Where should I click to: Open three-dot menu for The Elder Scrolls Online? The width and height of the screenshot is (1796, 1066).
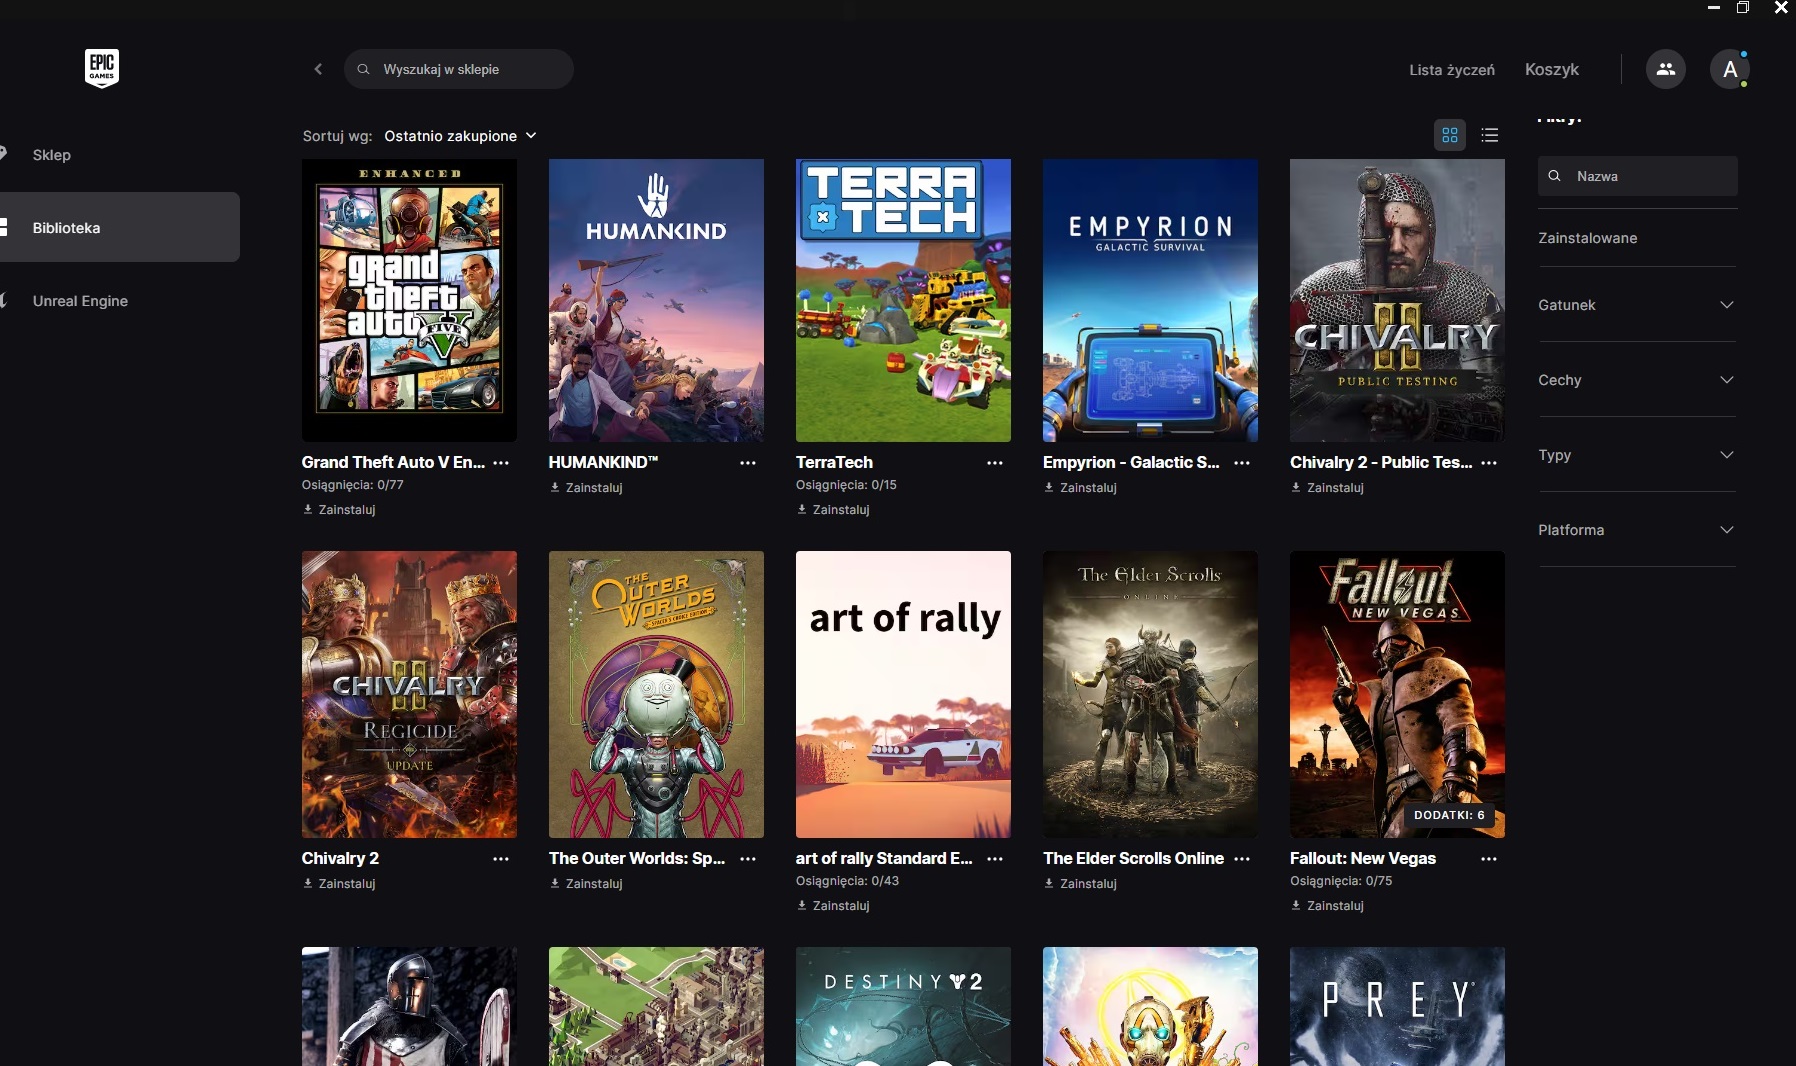click(x=1242, y=859)
